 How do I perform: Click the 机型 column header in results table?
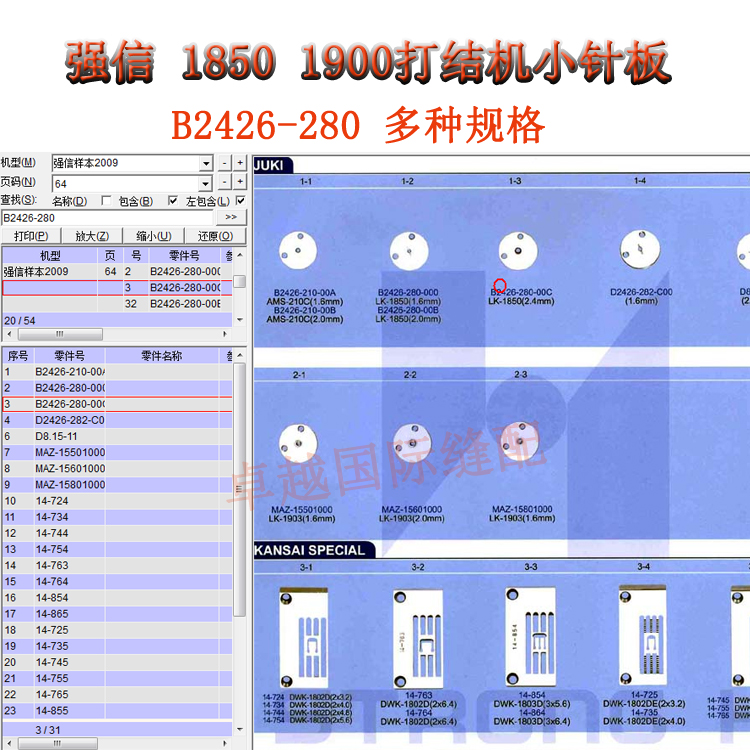(50, 255)
